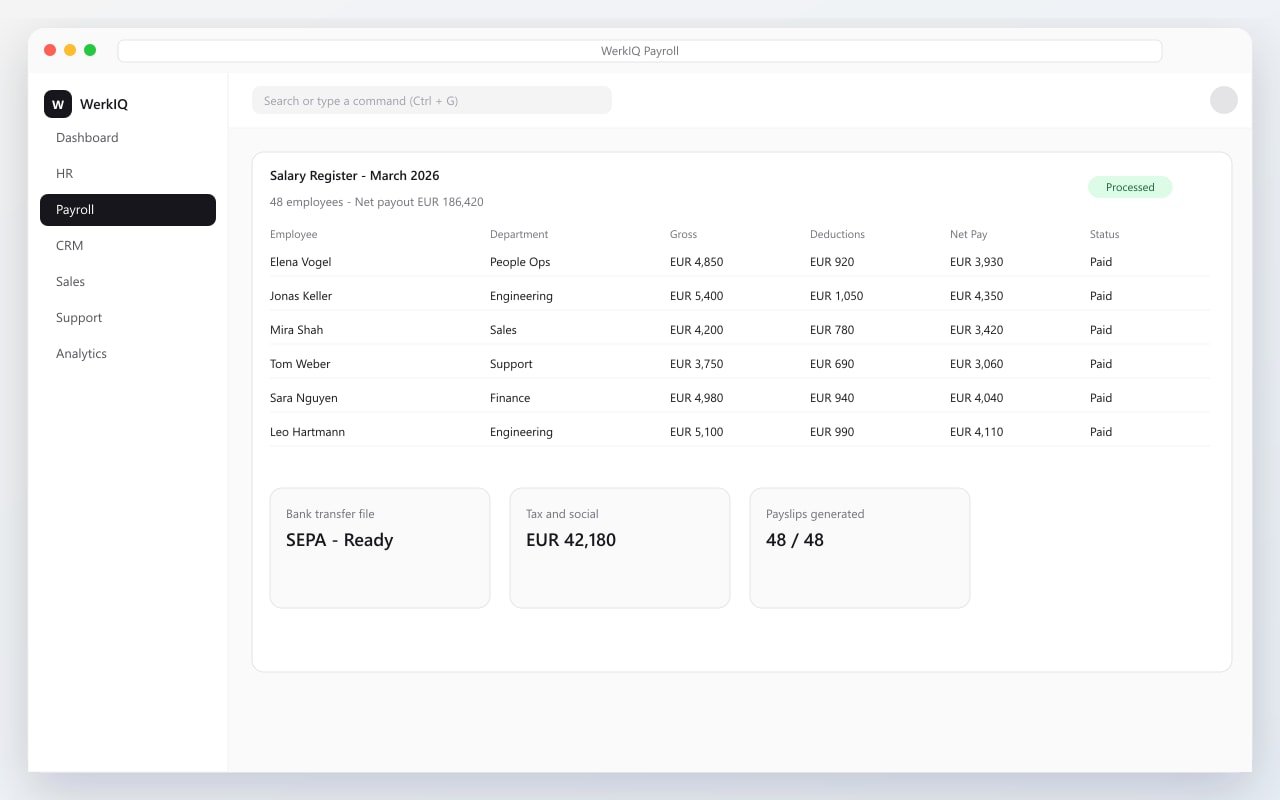Click the Salary Register - March 2026 heading

tap(355, 176)
